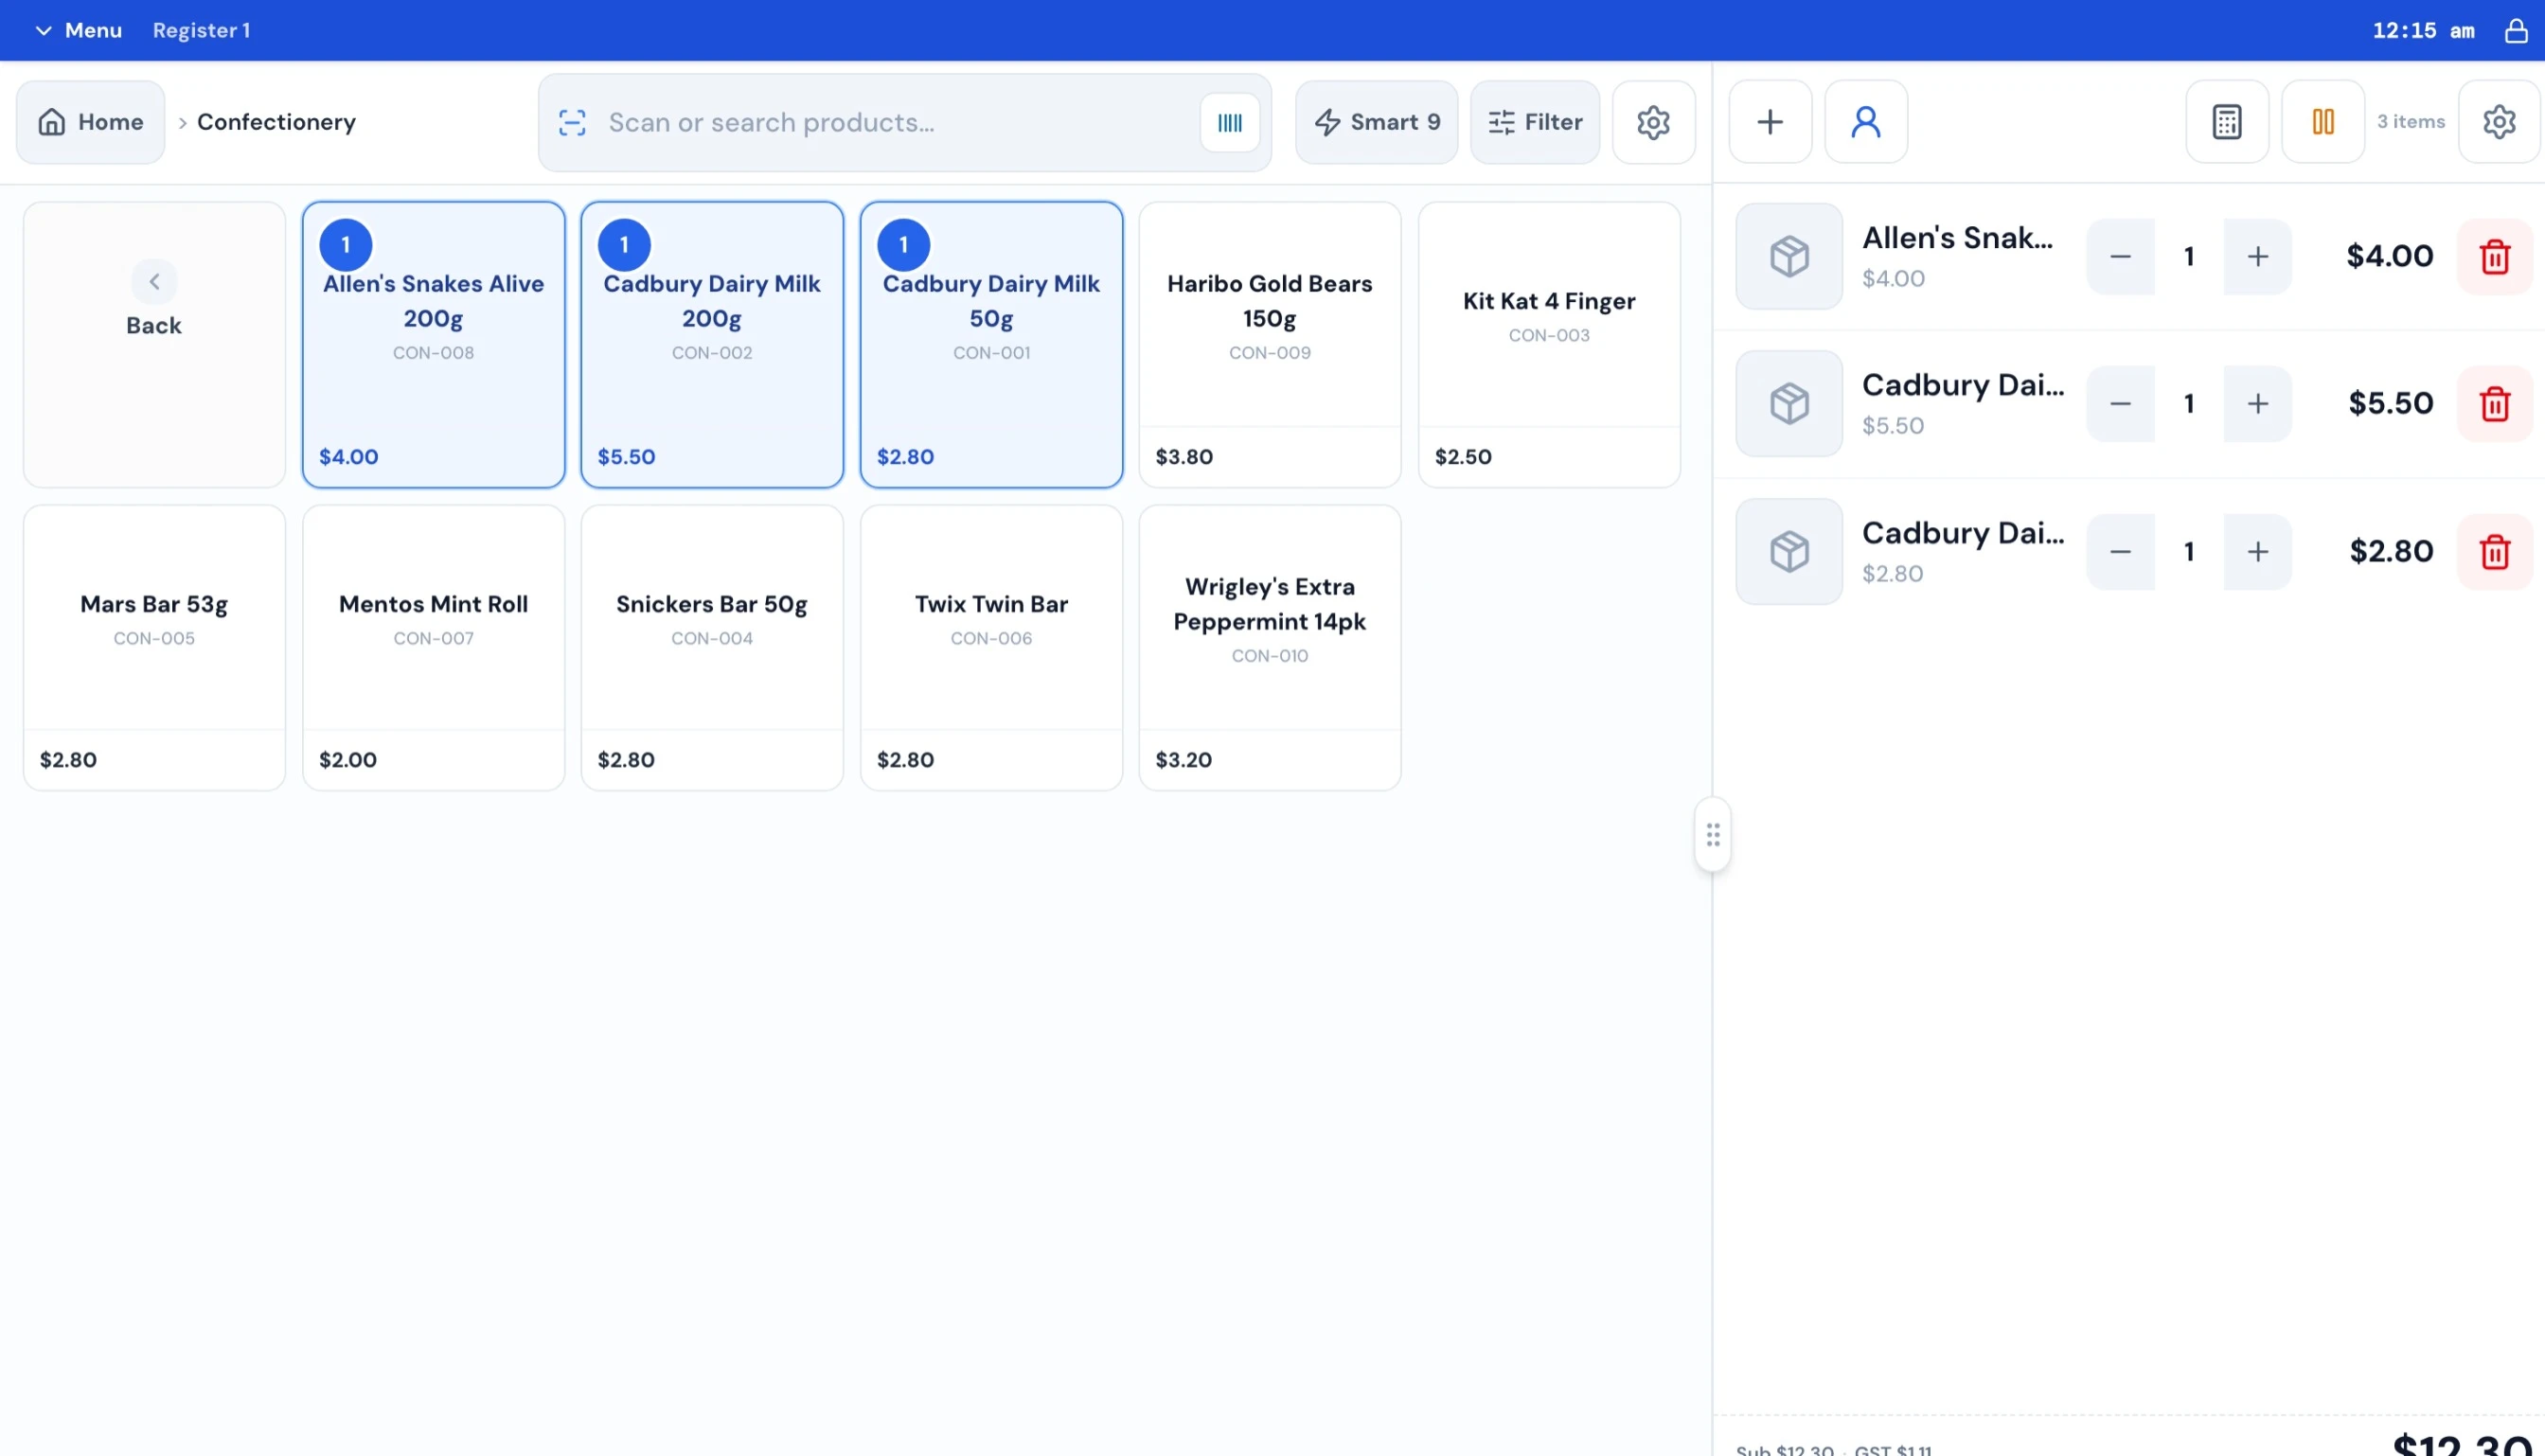
Task: Delete $5.50 Cadbury item from cart
Action: coord(2495,404)
